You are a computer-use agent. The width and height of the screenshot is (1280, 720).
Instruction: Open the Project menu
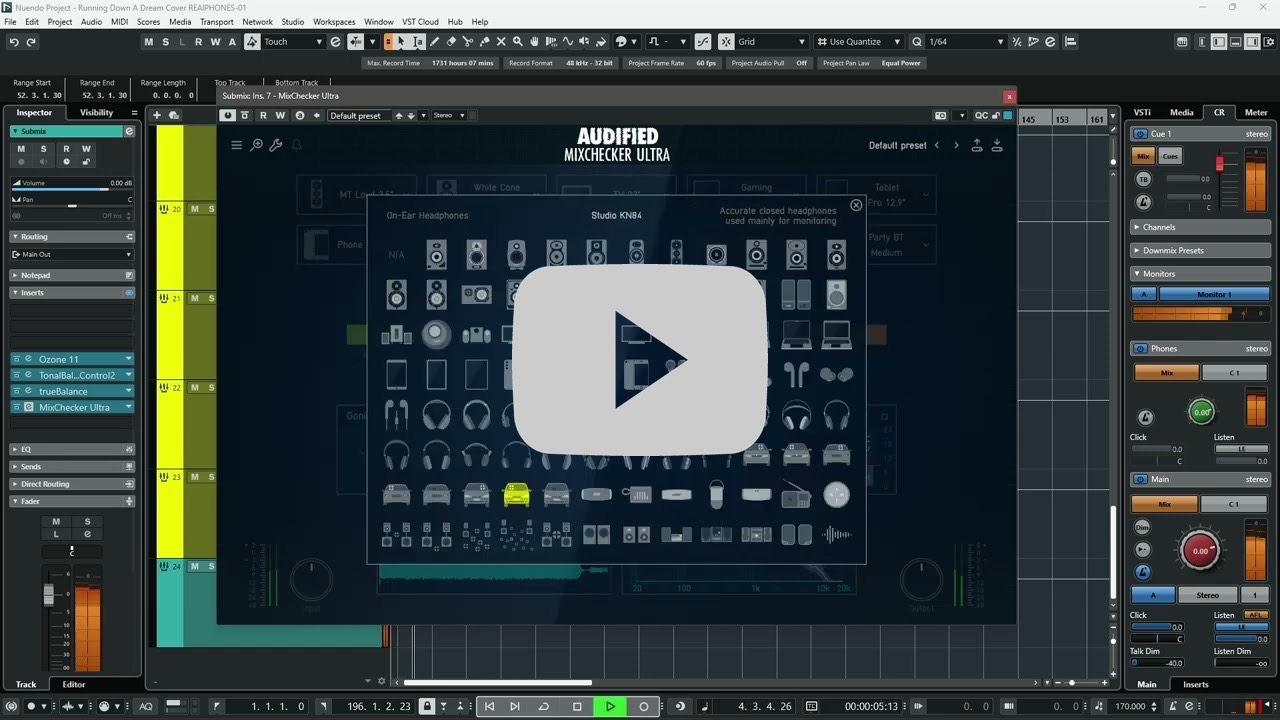[60, 22]
